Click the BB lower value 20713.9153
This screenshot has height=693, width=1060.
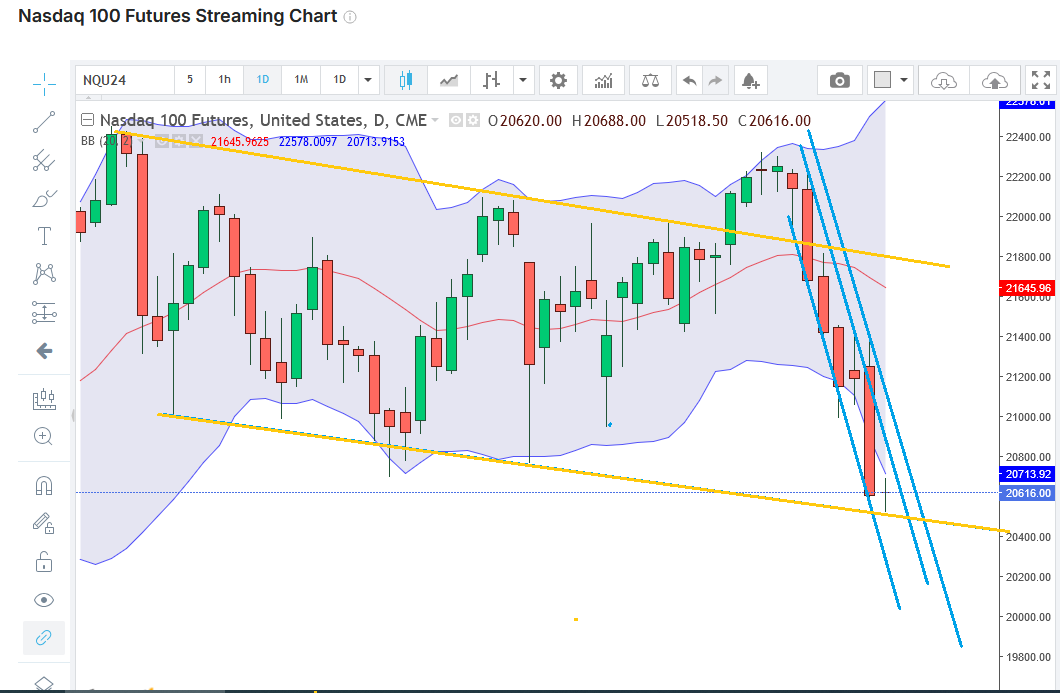(x=376, y=141)
